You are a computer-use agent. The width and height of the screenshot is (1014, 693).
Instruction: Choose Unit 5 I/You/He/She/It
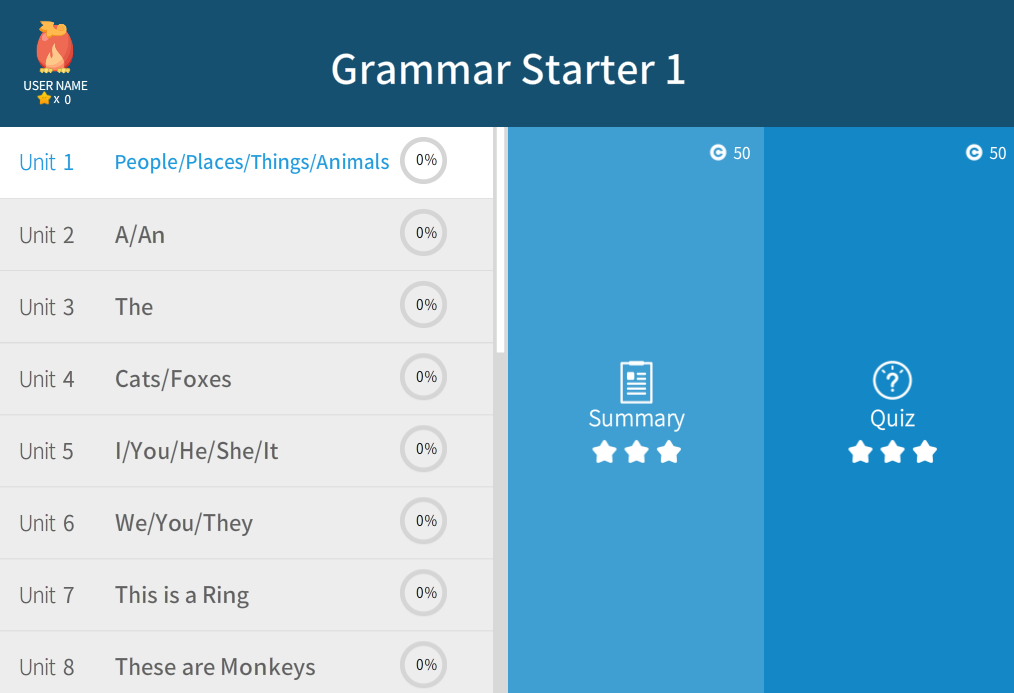196,451
